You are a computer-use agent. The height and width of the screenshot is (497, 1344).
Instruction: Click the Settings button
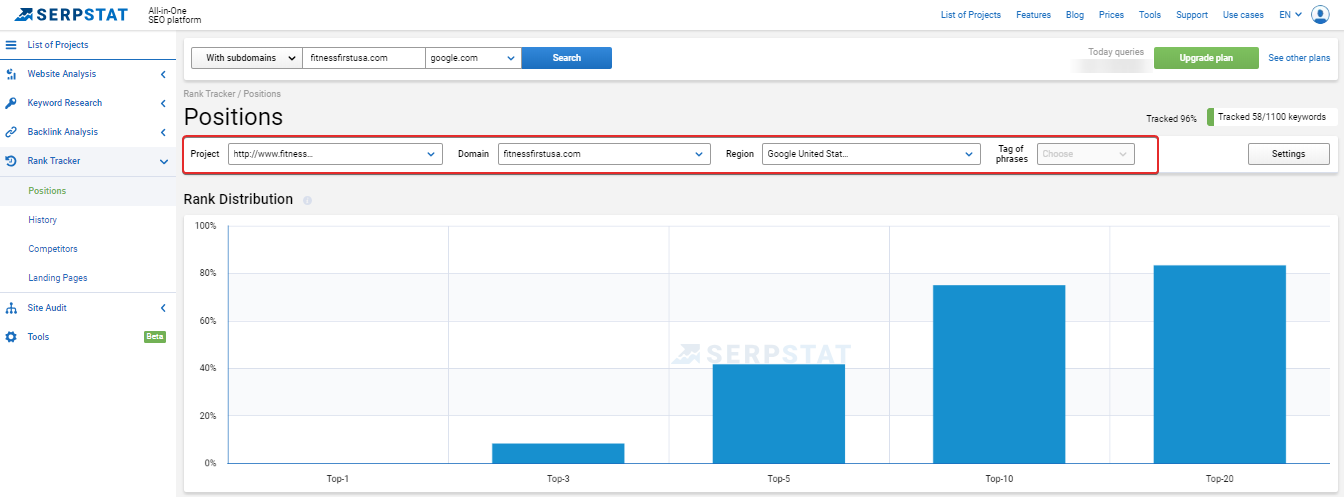(1289, 154)
